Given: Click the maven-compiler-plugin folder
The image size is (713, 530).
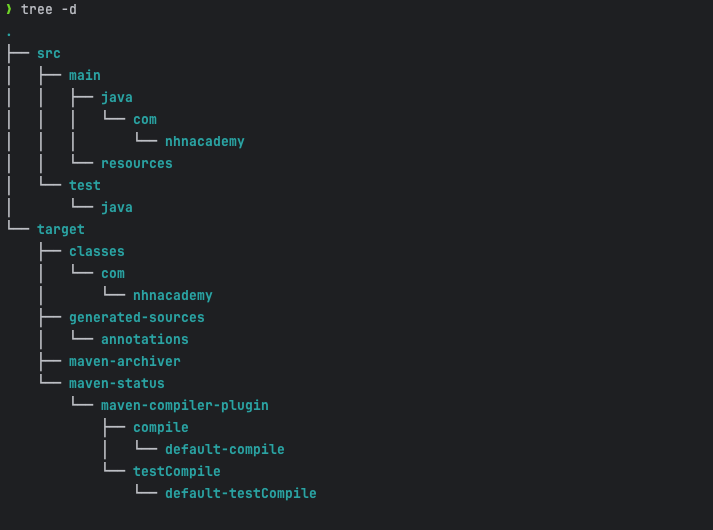Looking at the screenshot, I should (x=185, y=405).
